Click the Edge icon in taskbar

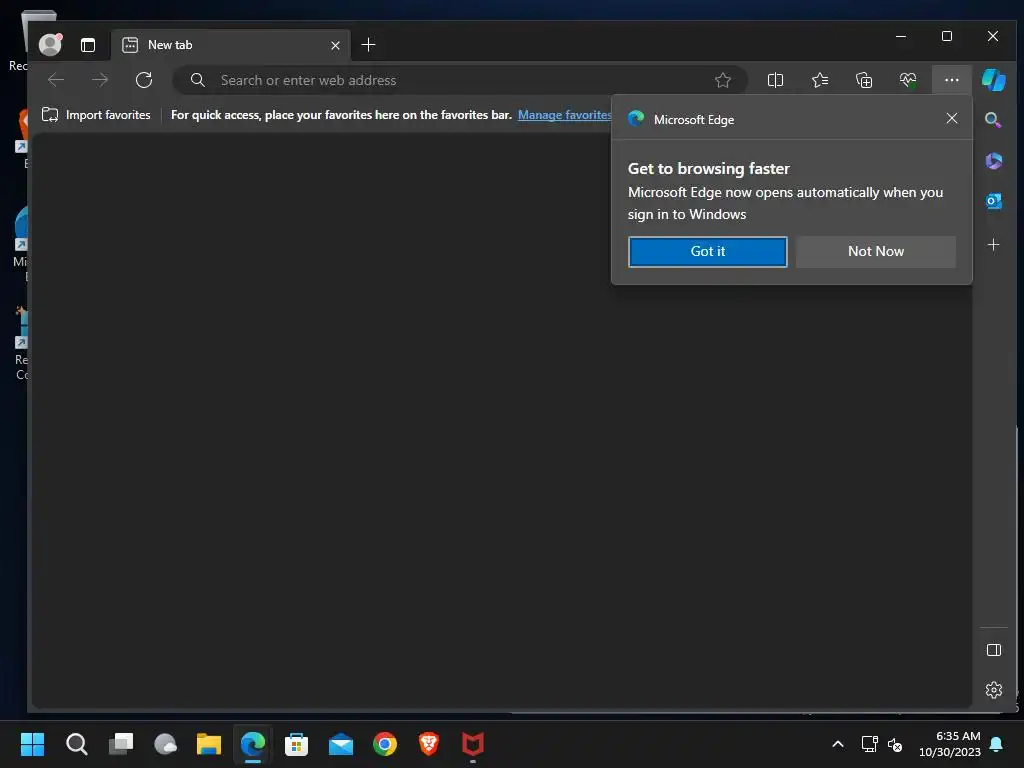click(253, 744)
